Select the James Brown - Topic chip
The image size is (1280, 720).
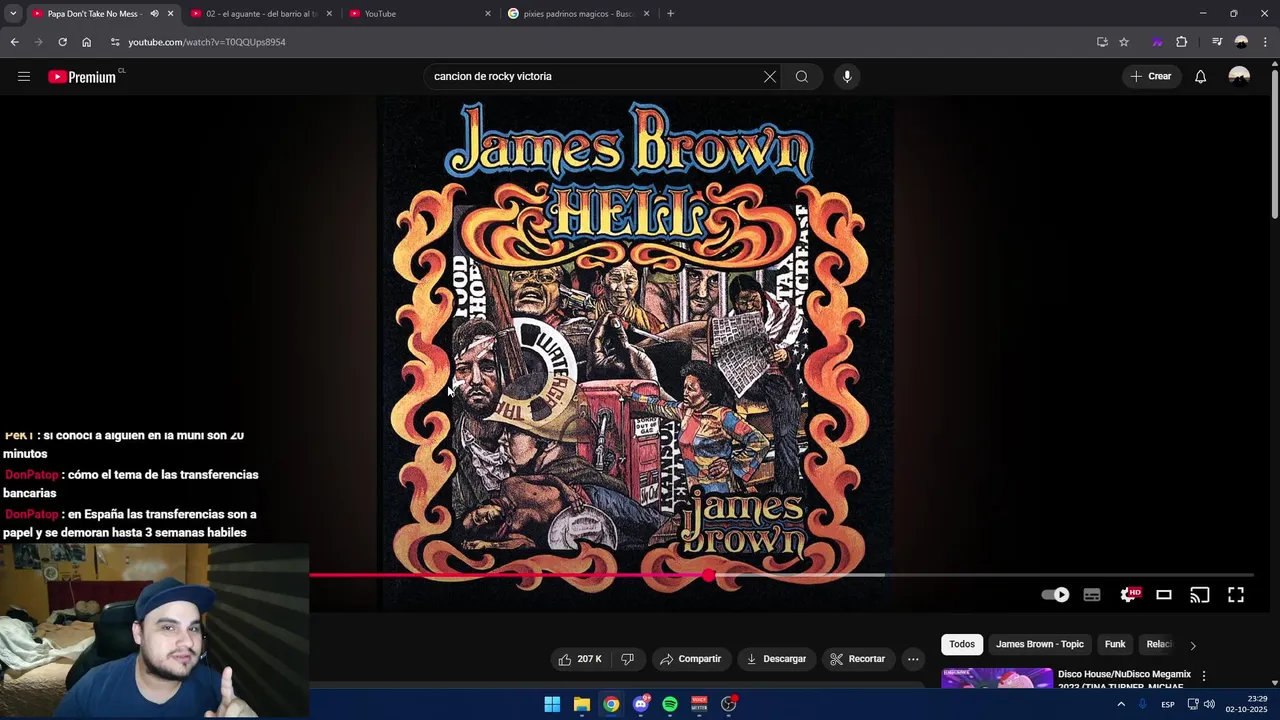click(1040, 644)
